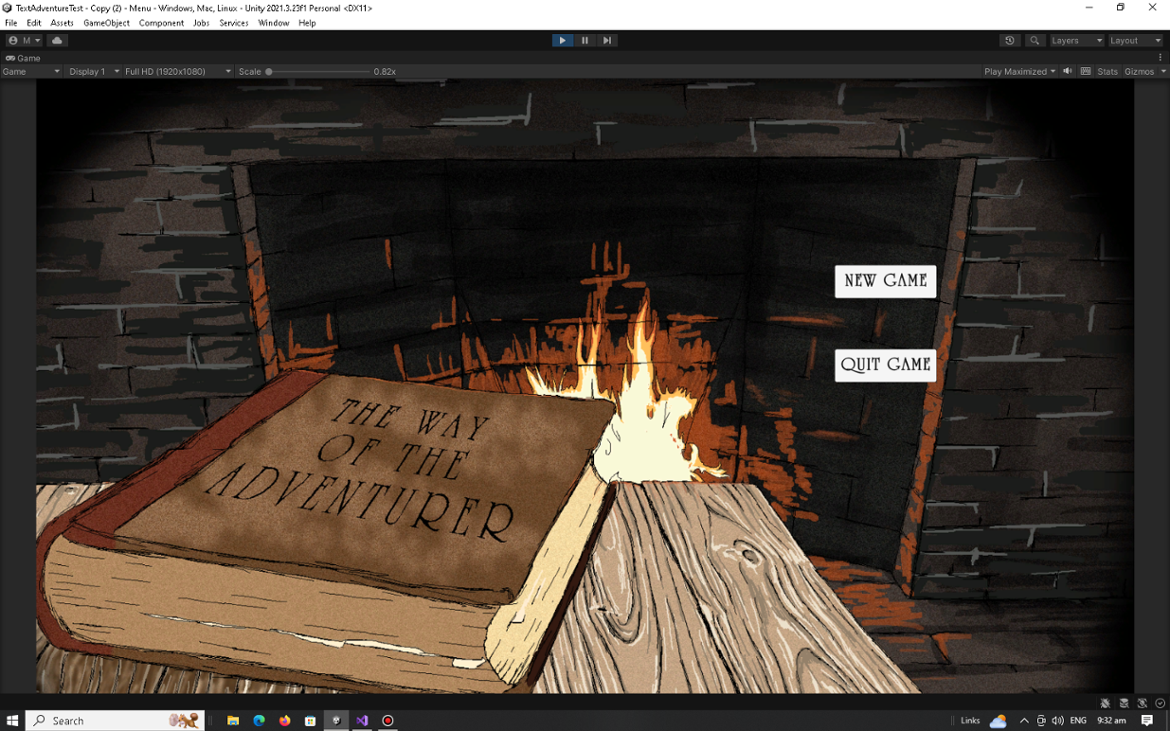Toggle Pause on the playback controls

click(x=584, y=40)
